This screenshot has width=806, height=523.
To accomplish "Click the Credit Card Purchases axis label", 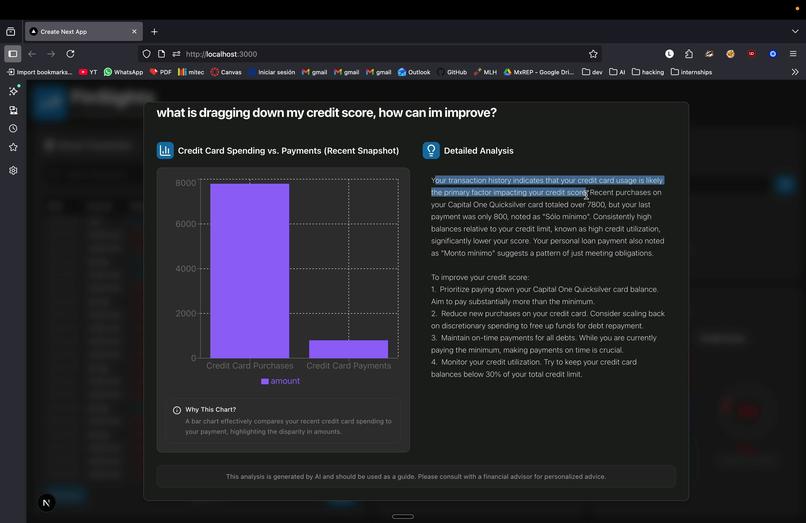I will pyautogui.click(x=250, y=366).
